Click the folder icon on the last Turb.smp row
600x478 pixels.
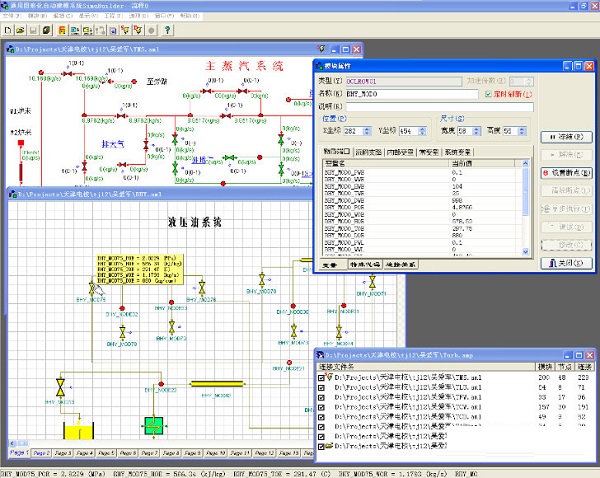tap(329, 445)
